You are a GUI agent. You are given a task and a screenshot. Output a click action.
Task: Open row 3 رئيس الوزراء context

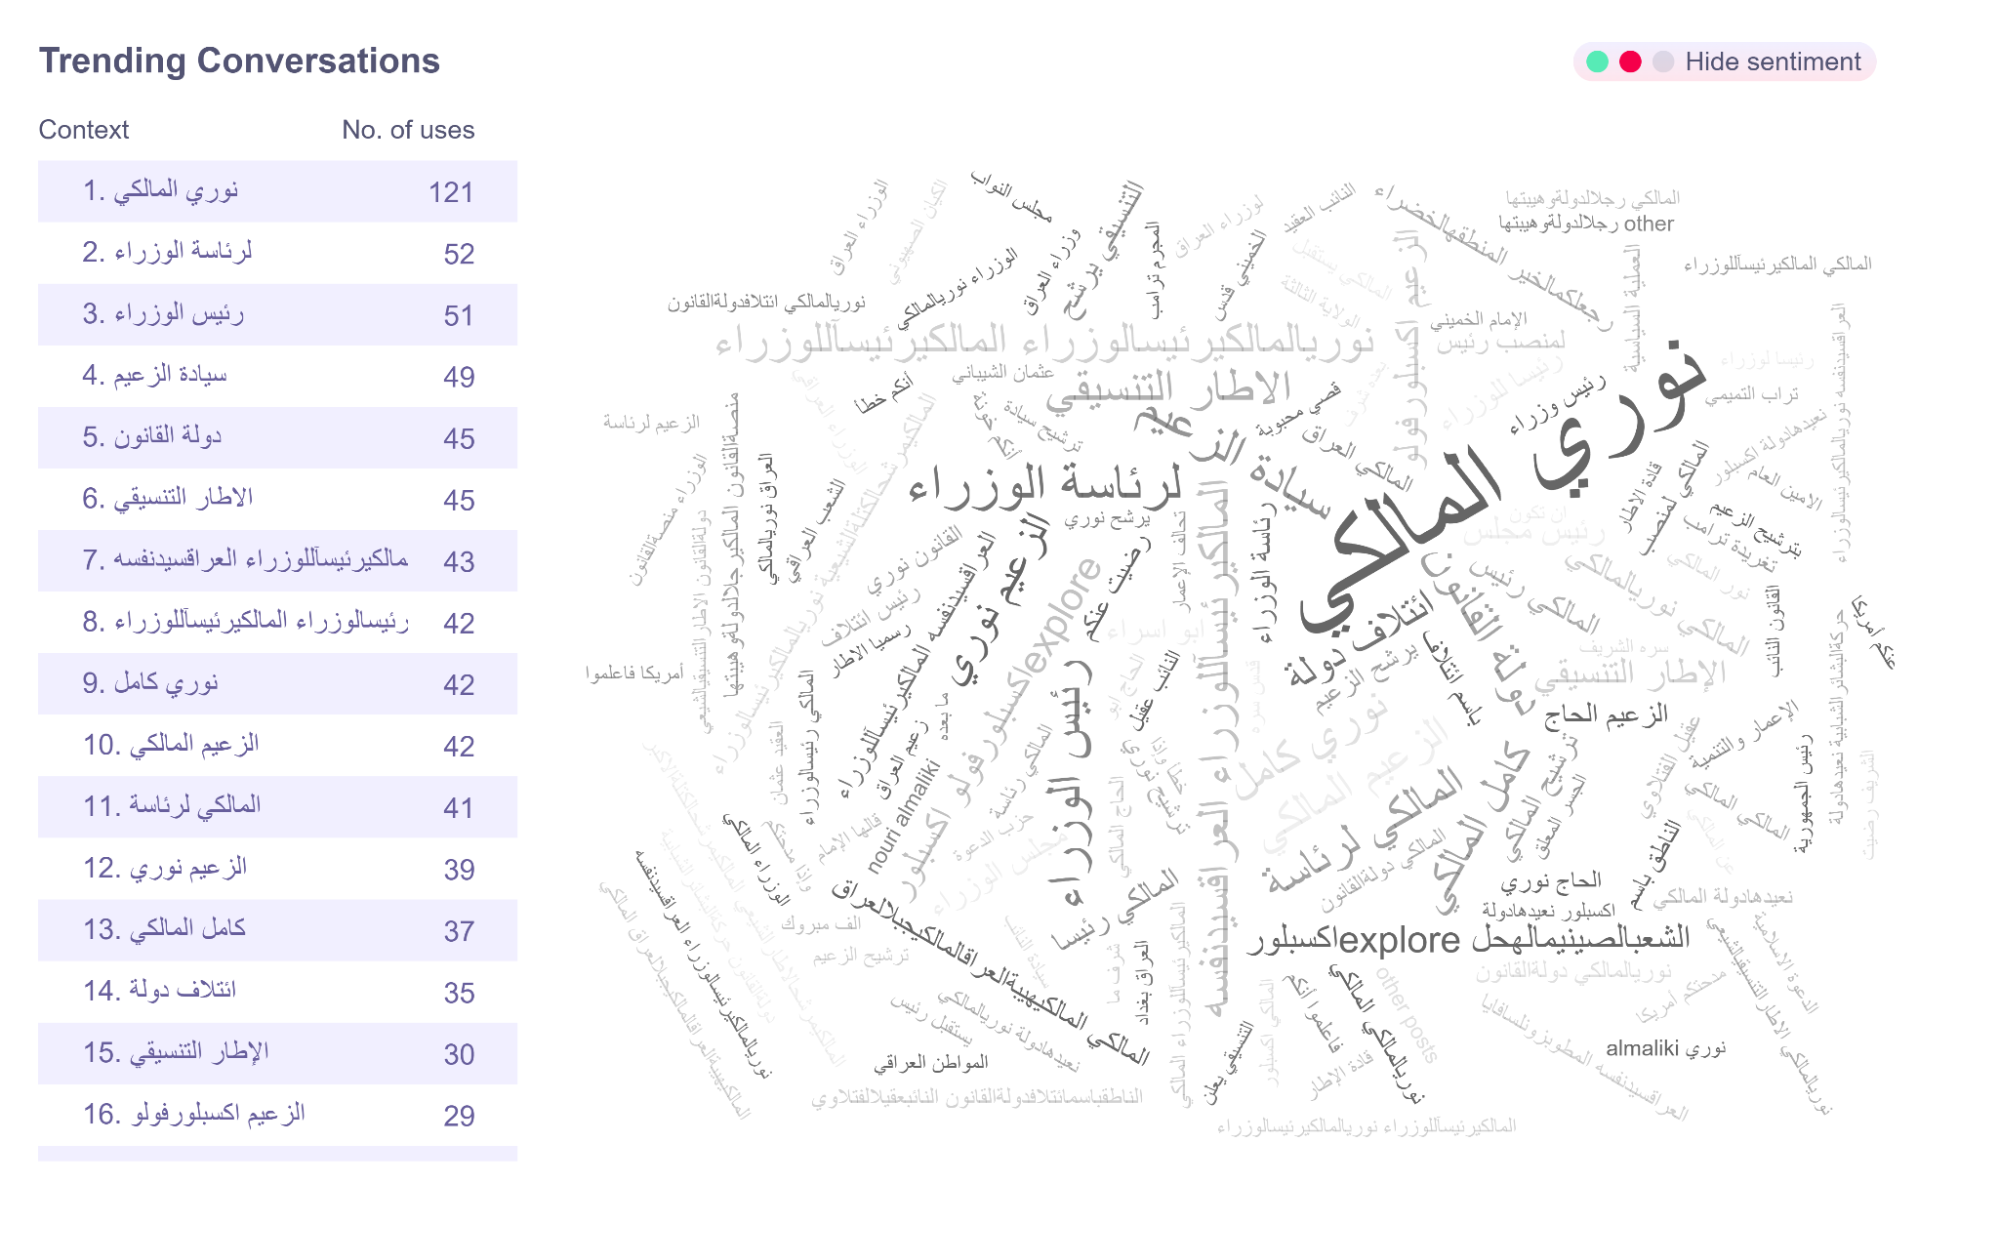[x=277, y=315]
